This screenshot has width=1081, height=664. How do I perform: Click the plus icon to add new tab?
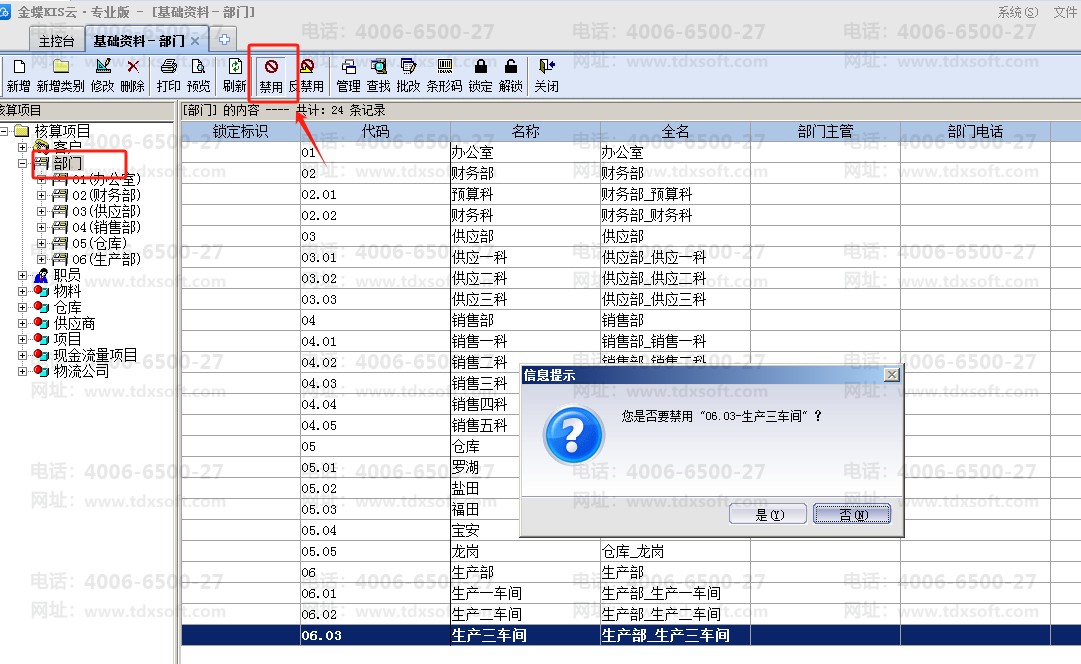tap(224, 40)
